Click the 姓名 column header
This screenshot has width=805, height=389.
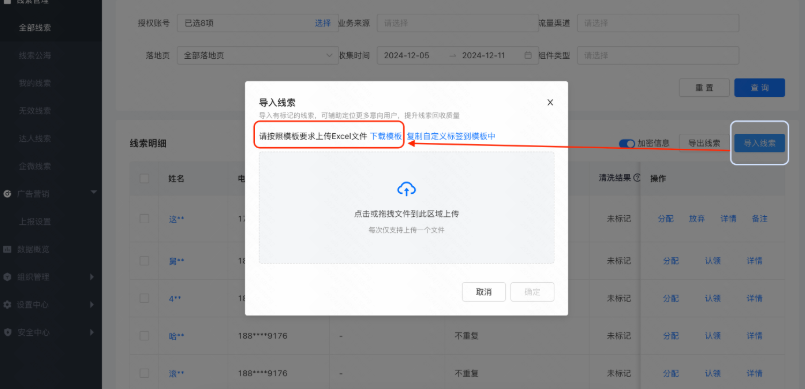click(176, 179)
